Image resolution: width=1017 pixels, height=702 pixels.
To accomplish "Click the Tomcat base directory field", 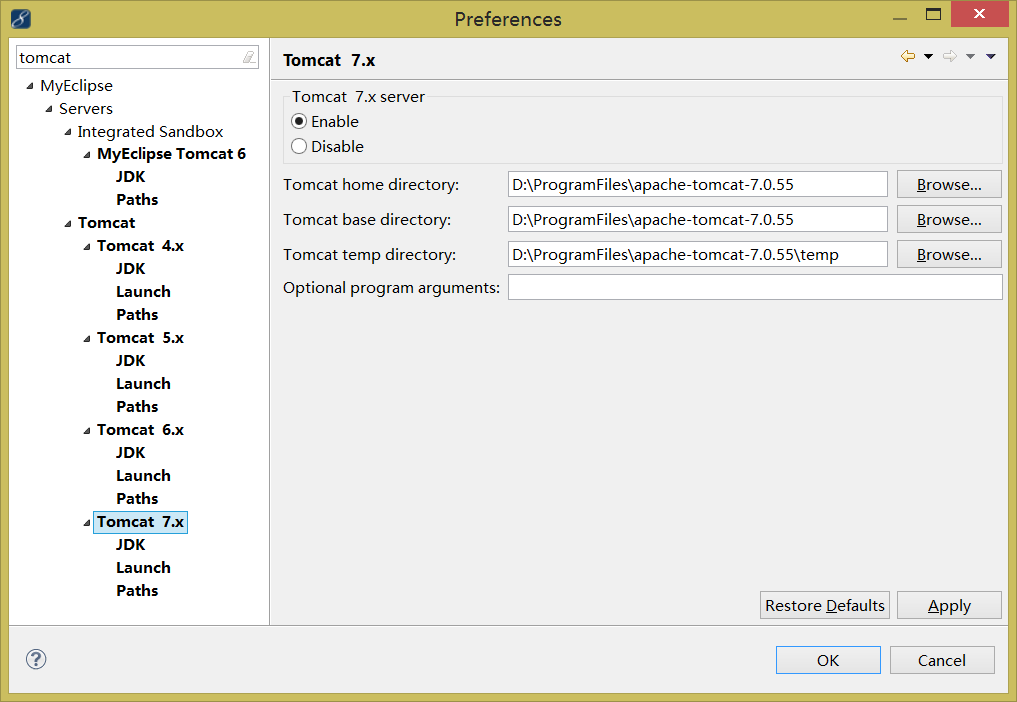I will tap(698, 219).
